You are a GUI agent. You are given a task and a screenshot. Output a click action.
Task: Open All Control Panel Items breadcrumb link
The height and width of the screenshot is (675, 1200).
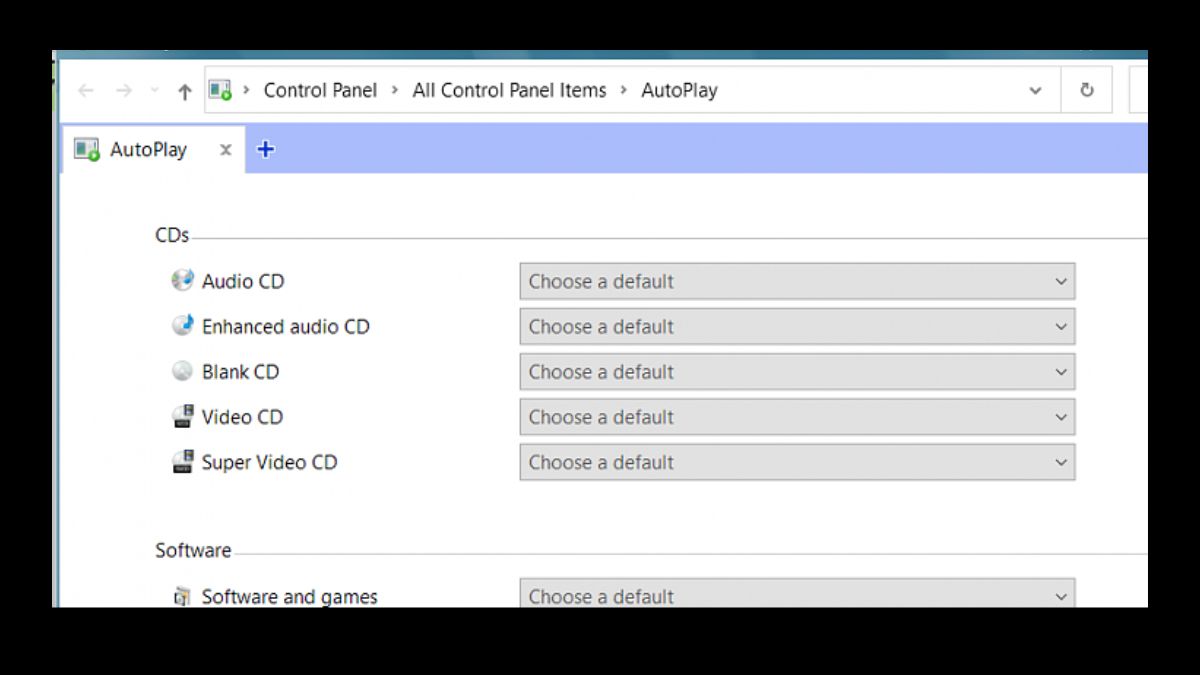(509, 90)
